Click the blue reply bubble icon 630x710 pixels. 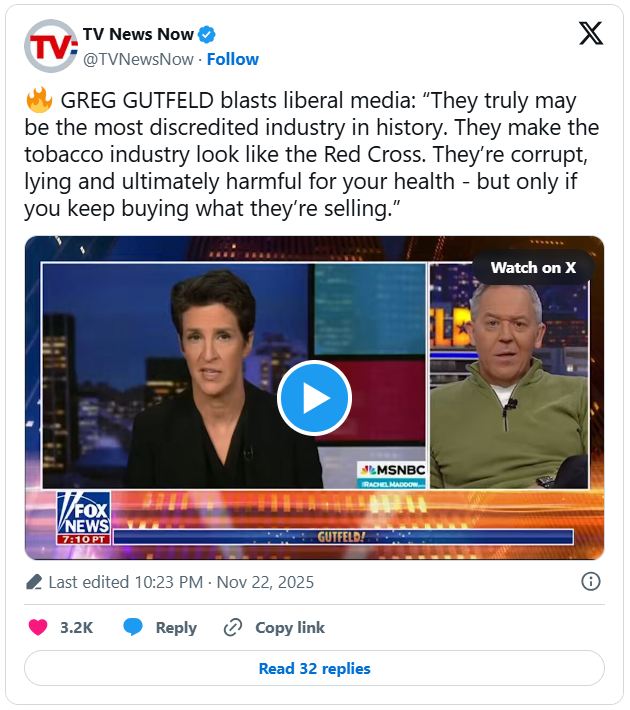click(133, 628)
